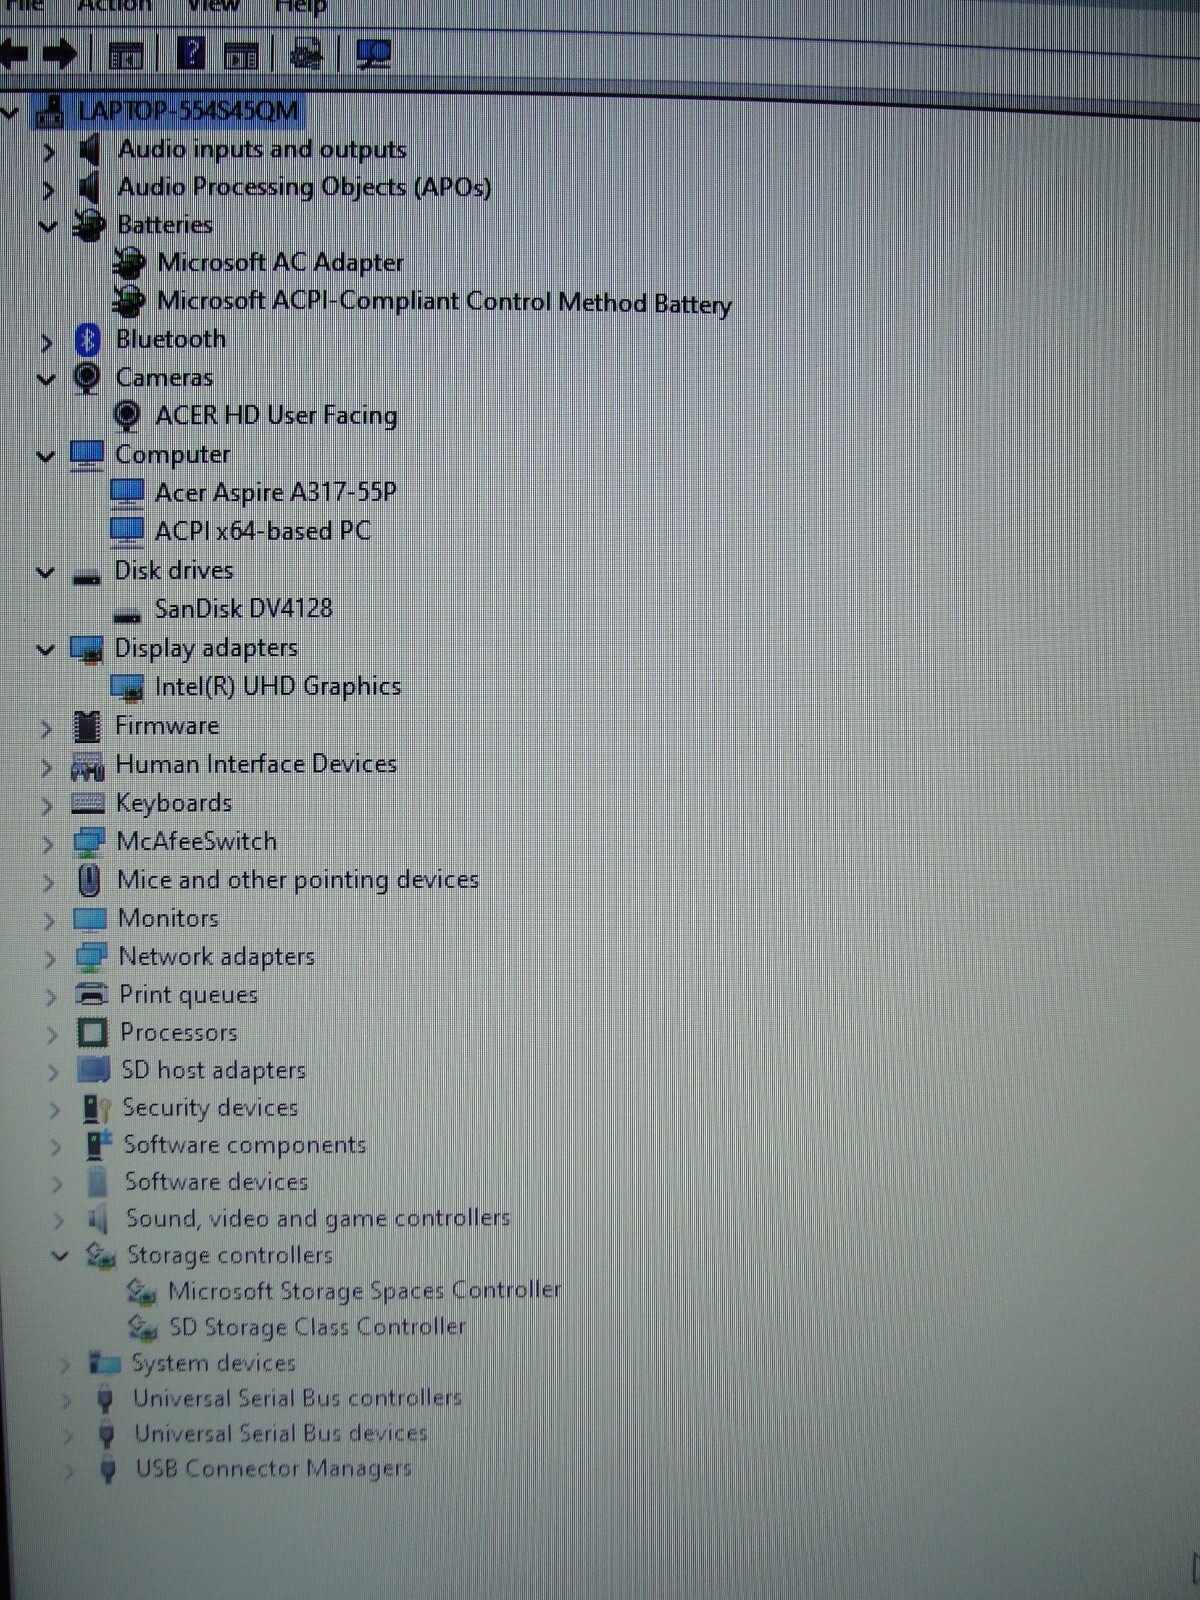This screenshot has height=1600, width=1200.
Task: Collapse the Computer node
Action: [x=45, y=456]
